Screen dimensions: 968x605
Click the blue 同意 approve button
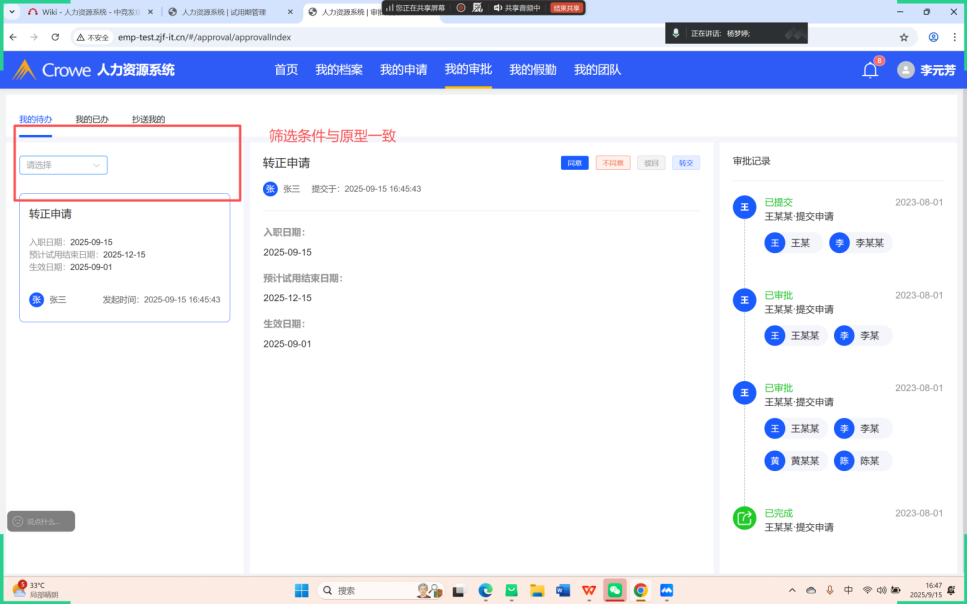click(x=574, y=163)
